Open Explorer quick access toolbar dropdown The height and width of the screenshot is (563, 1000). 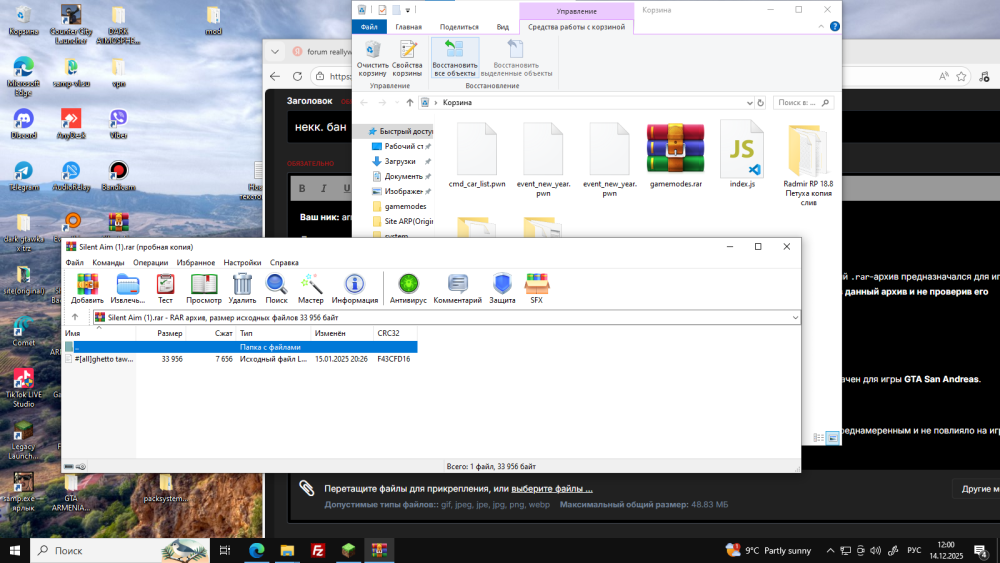coord(408,10)
